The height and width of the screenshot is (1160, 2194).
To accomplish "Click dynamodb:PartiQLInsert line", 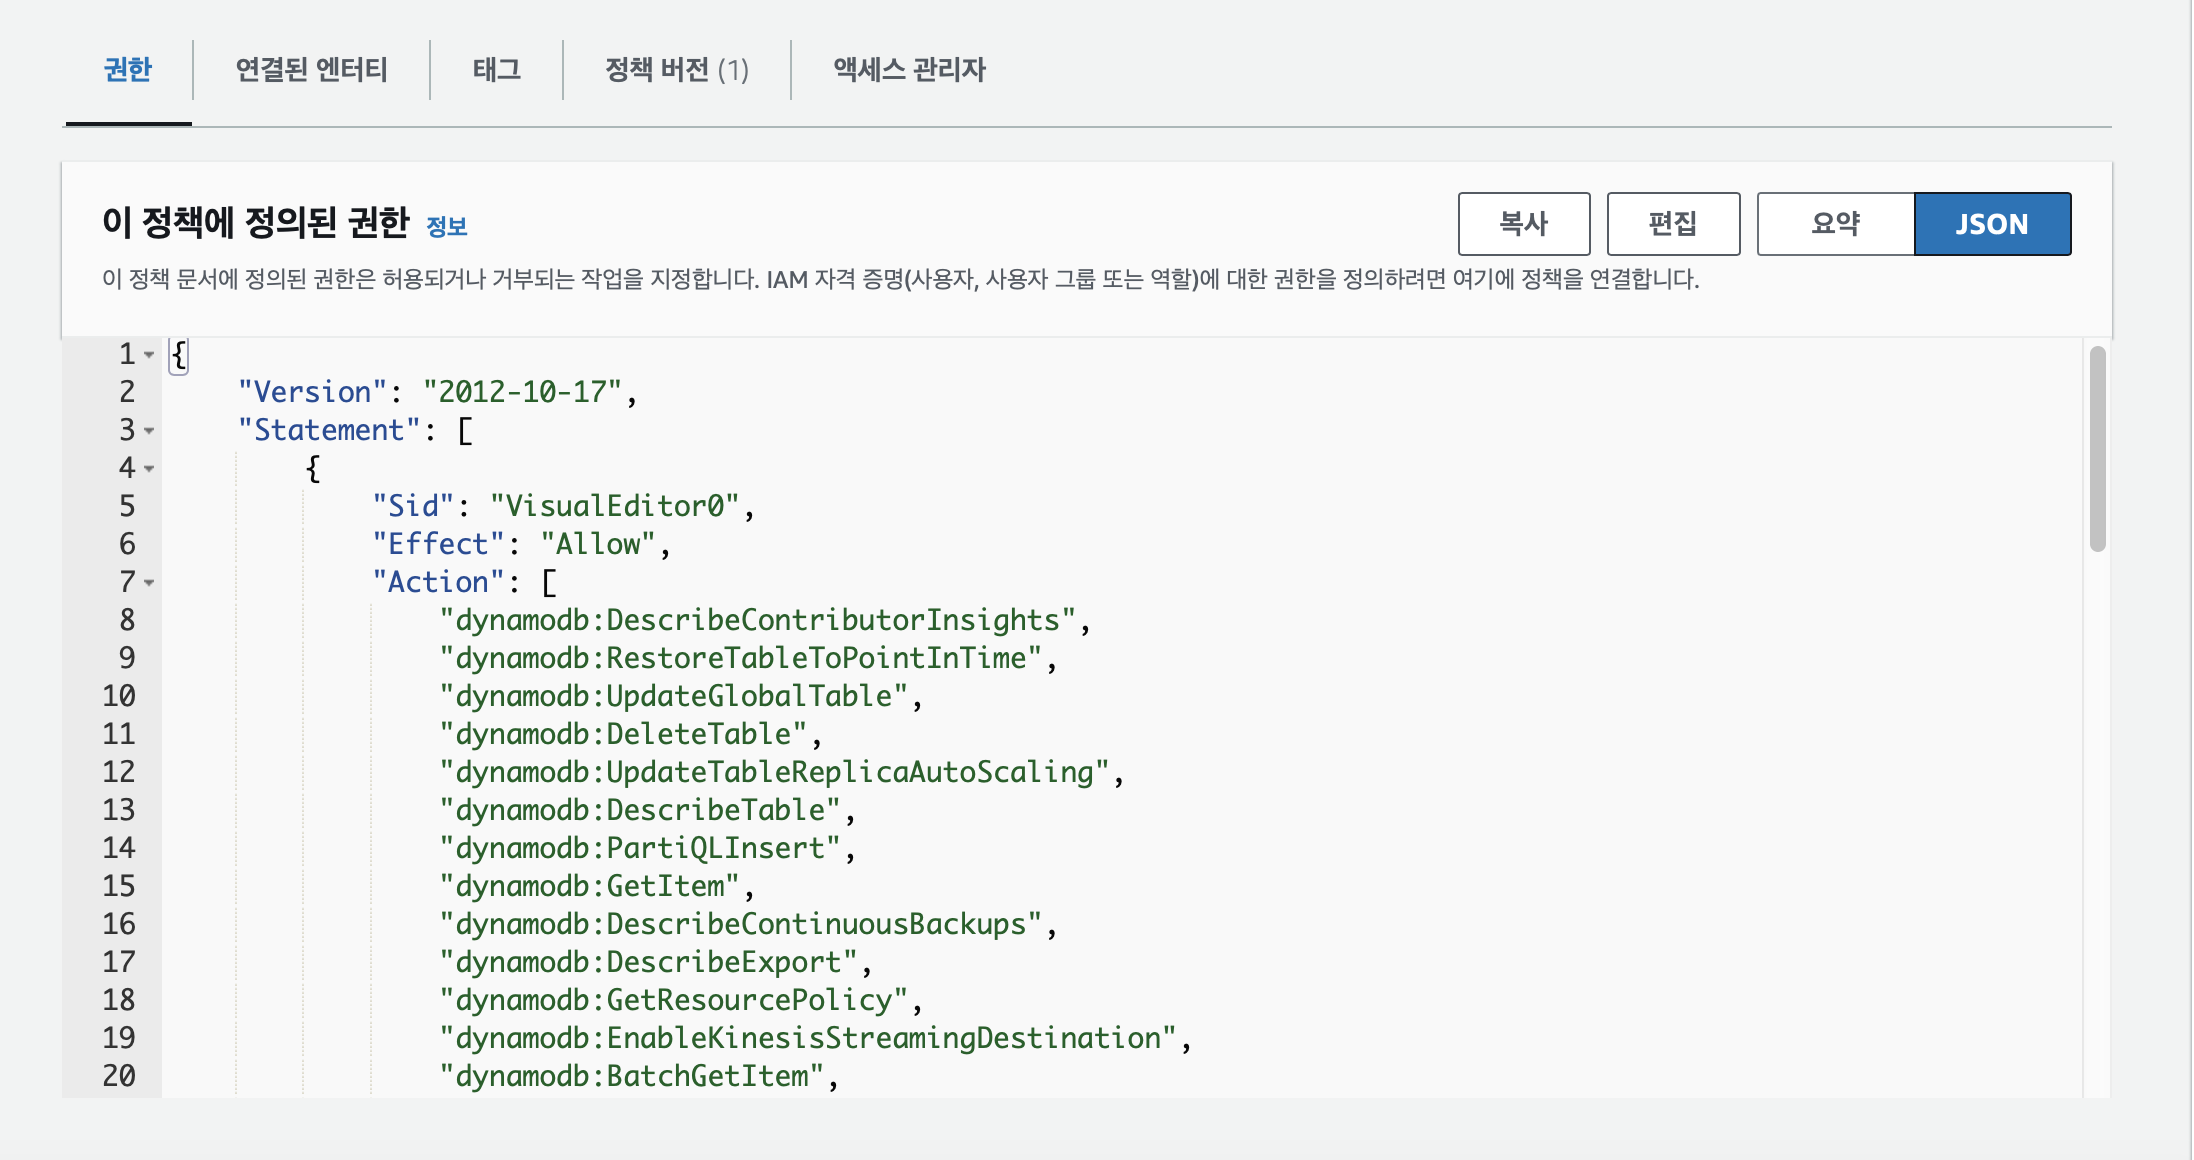I will [x=646, y=848].
